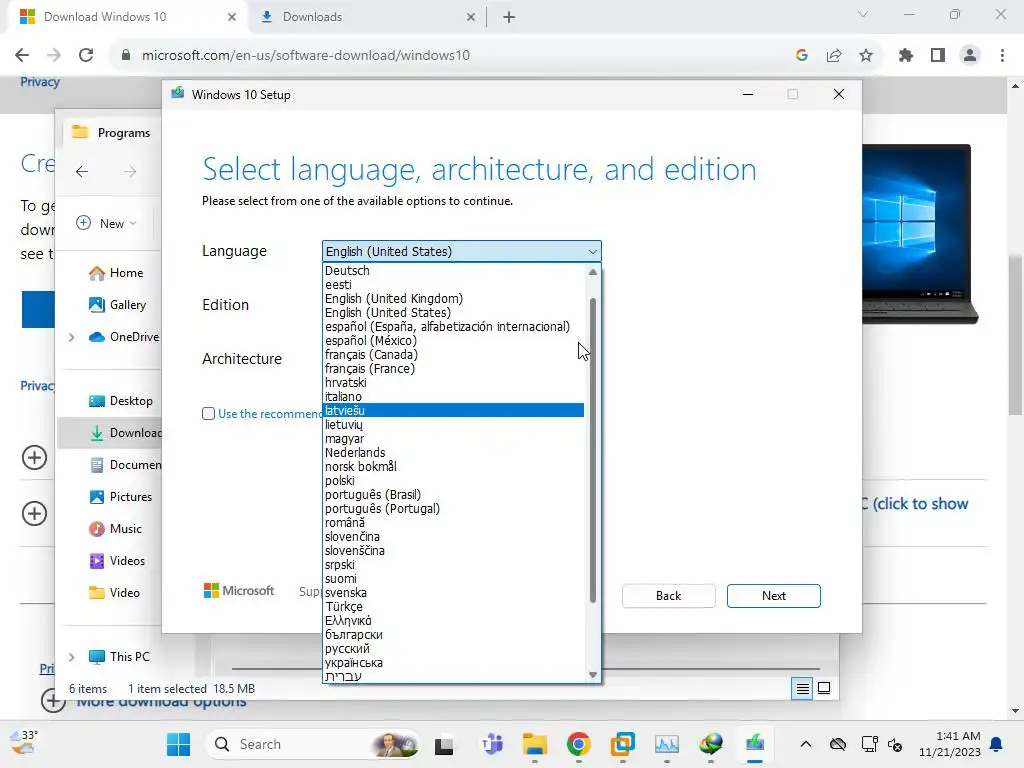Open Chrome's three-dot menu
Viewport: 1024px width, 768px height.
click(1002, 56)
